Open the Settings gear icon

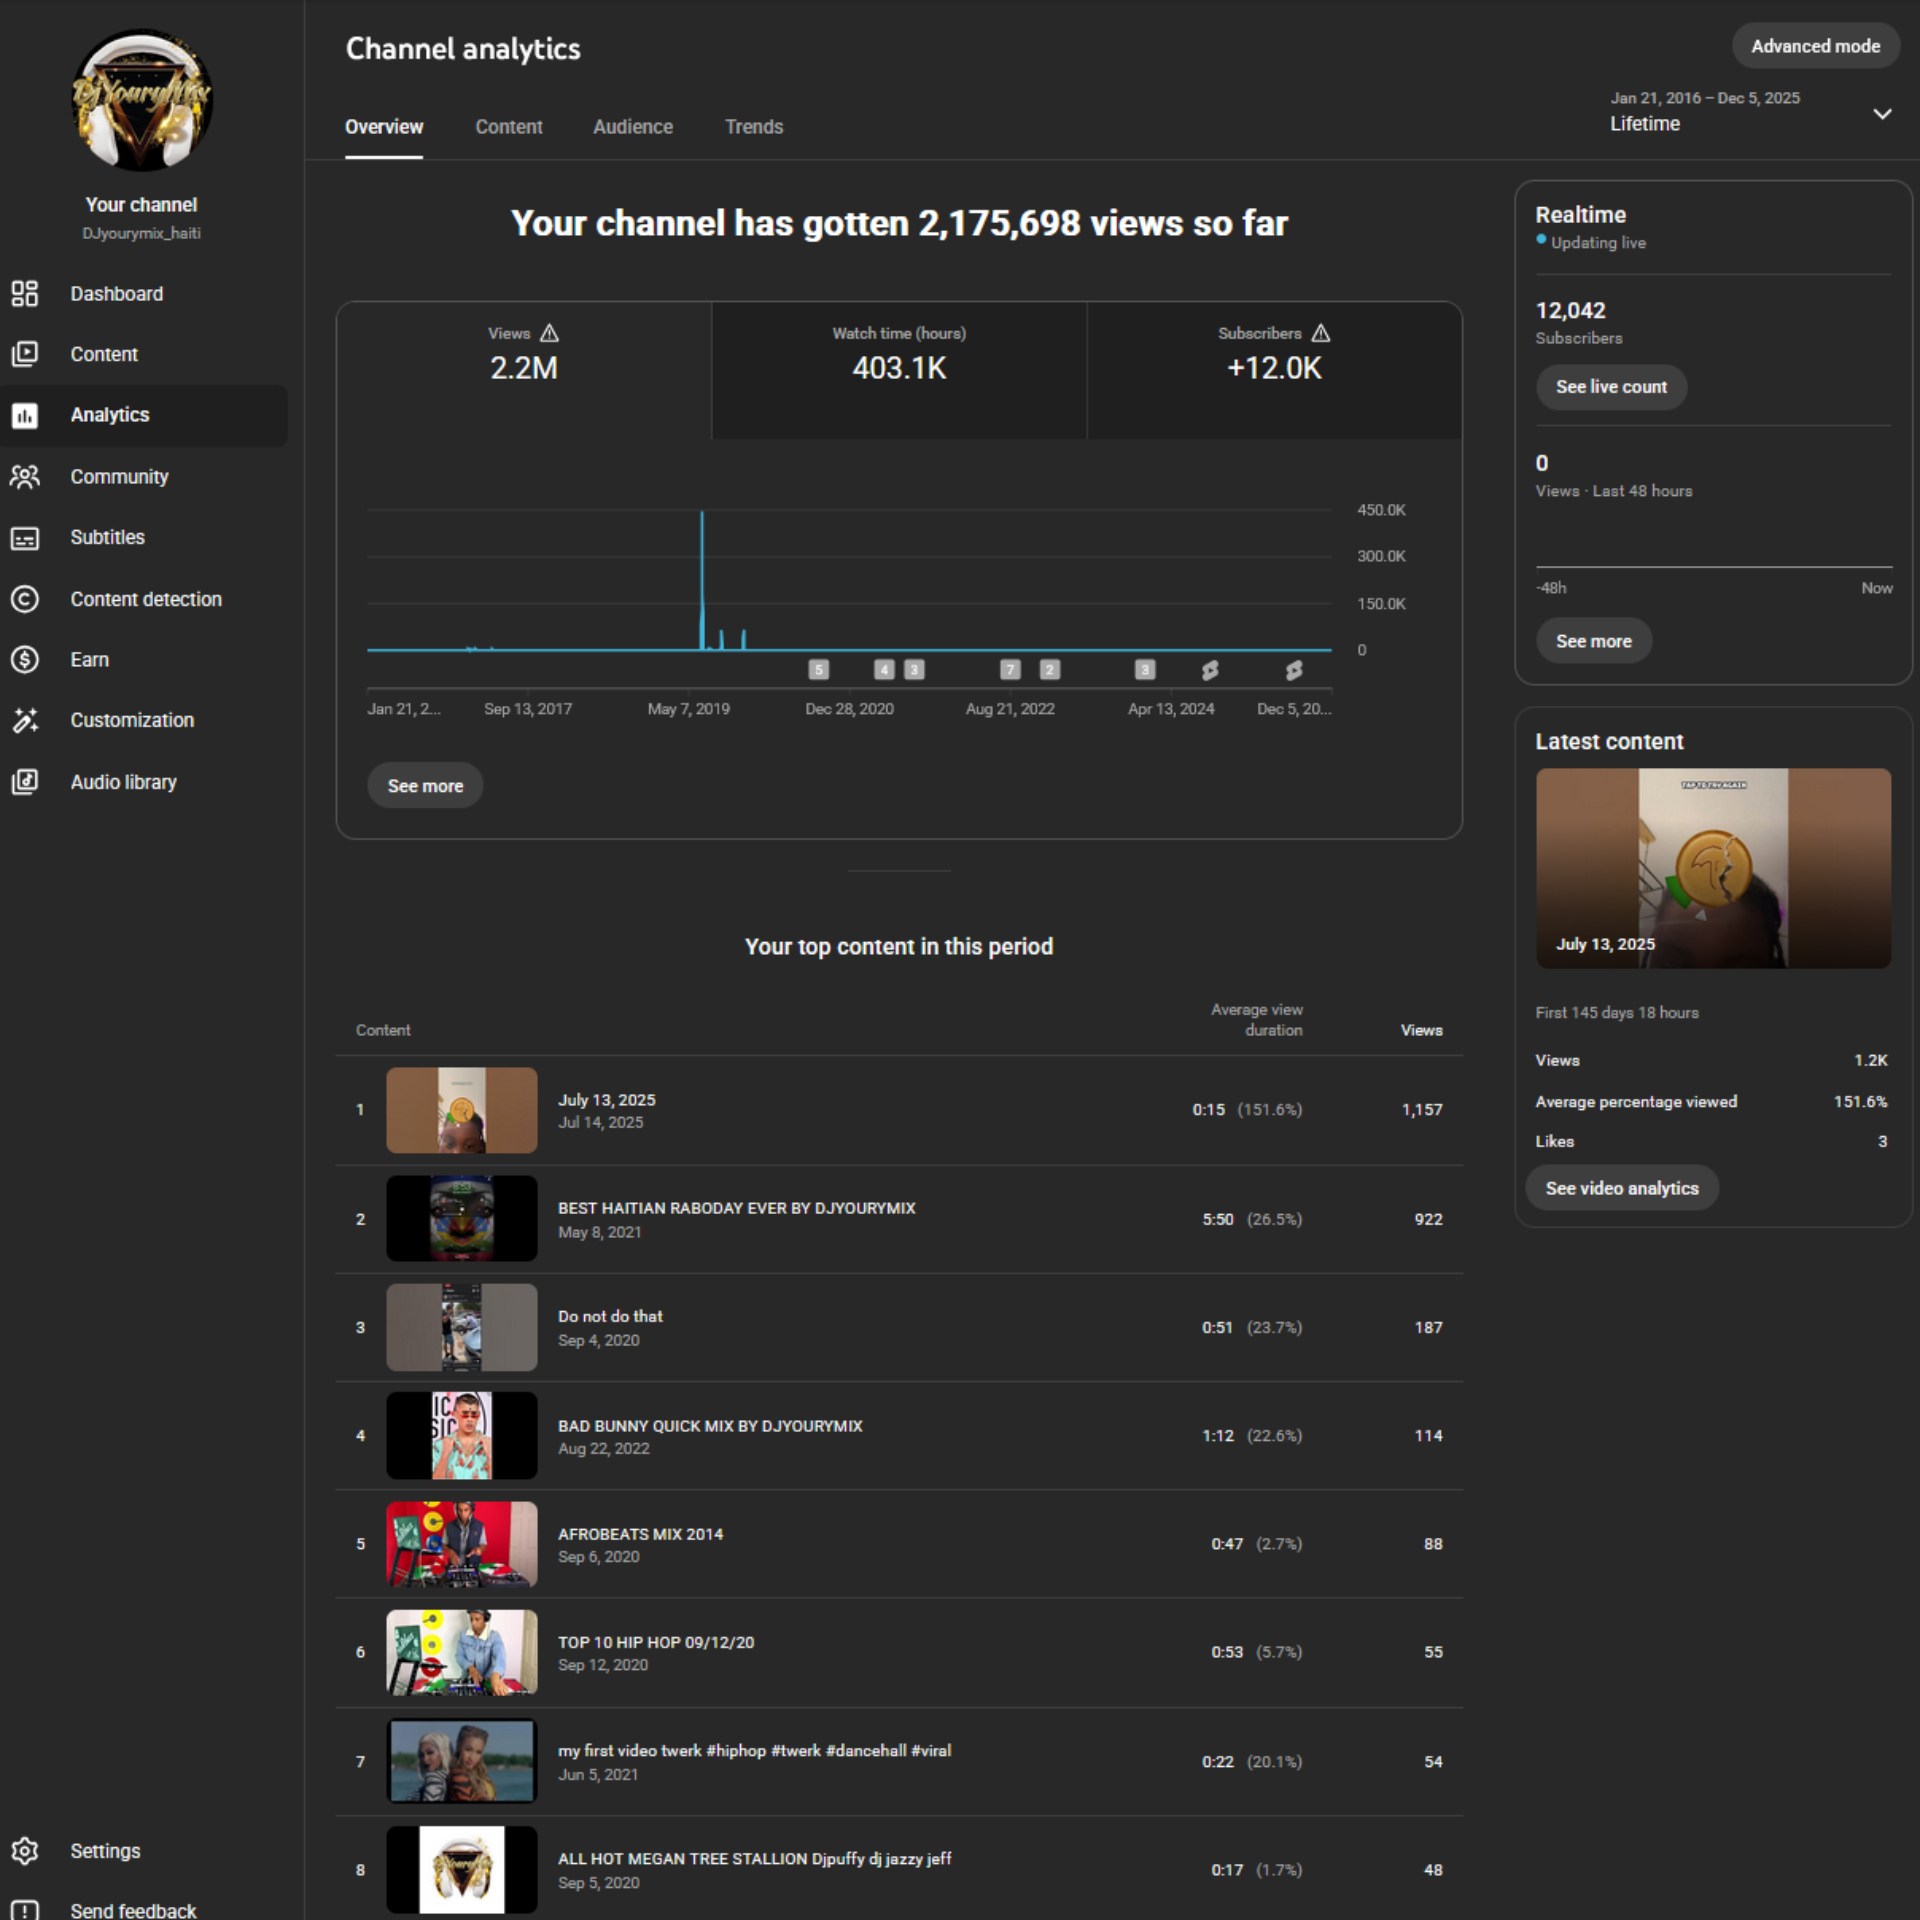[x=24, y=1851]
